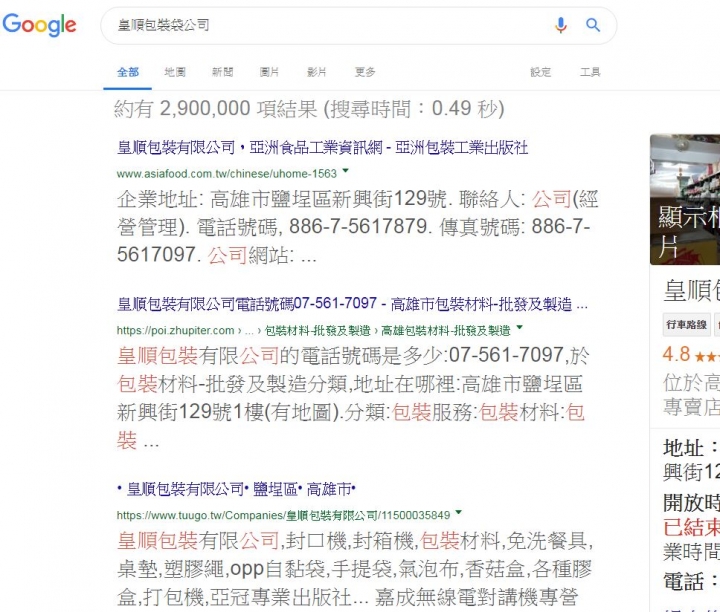
Task: Expand dropdown arrow next to asiafood URL
Action: pyautogui.click(x=345, y=171)
